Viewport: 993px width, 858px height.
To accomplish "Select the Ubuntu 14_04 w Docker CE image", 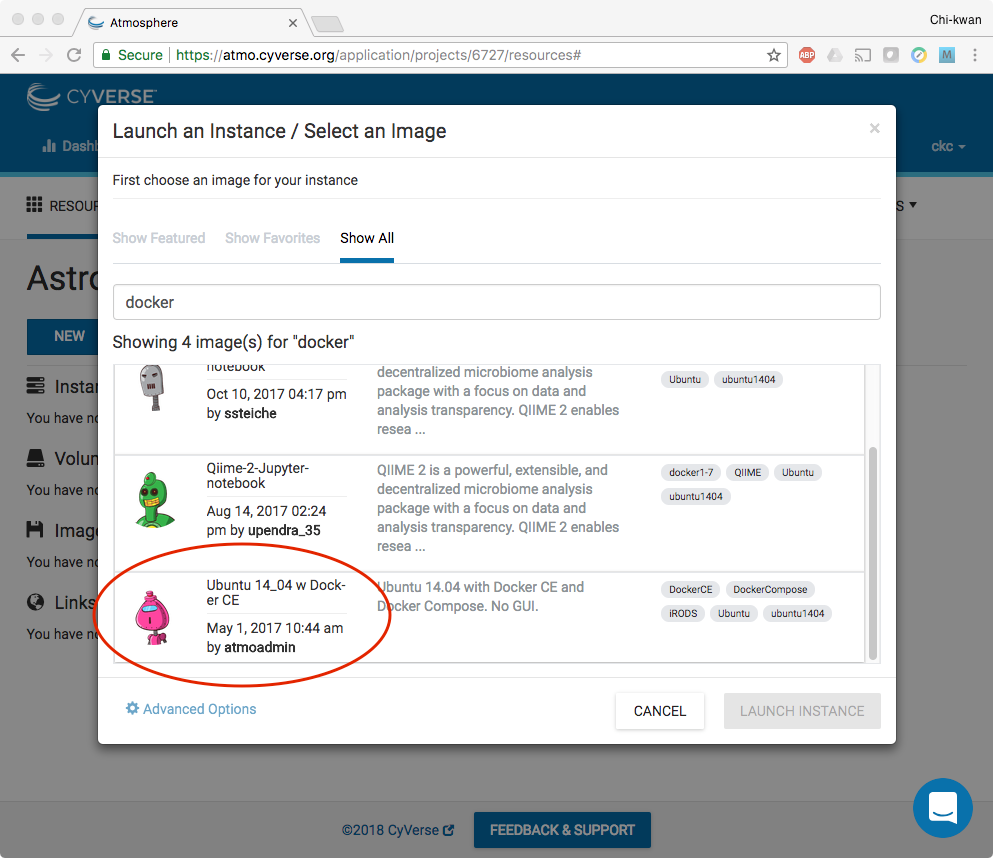I will tap(489, 618).
